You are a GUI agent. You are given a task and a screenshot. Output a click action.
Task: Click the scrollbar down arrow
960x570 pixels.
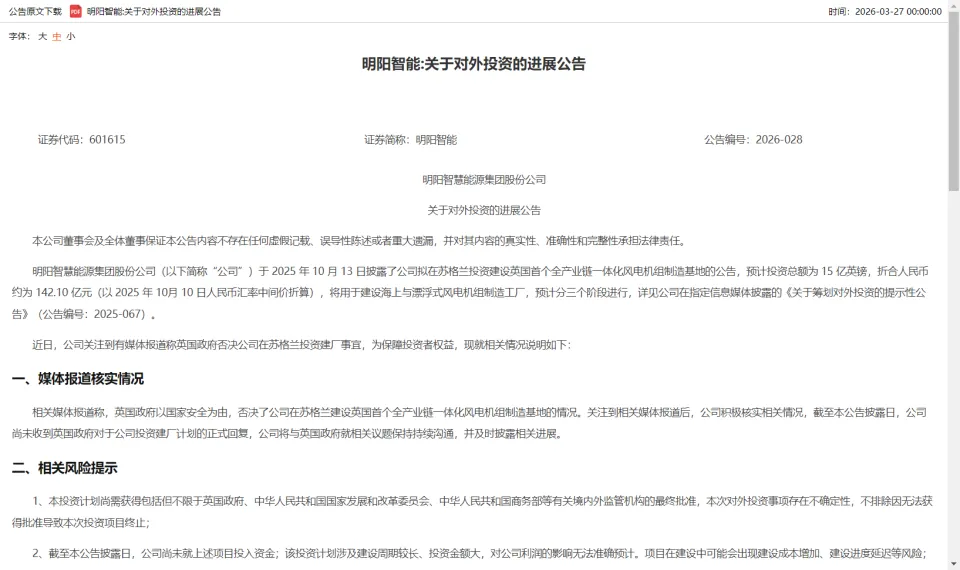coord(954,564)
